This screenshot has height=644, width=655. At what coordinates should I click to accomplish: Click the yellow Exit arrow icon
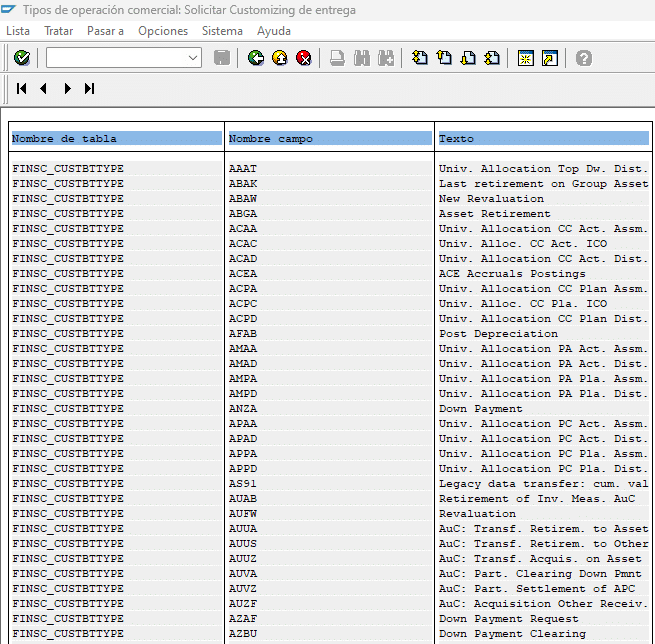click(x=280, y=59)
